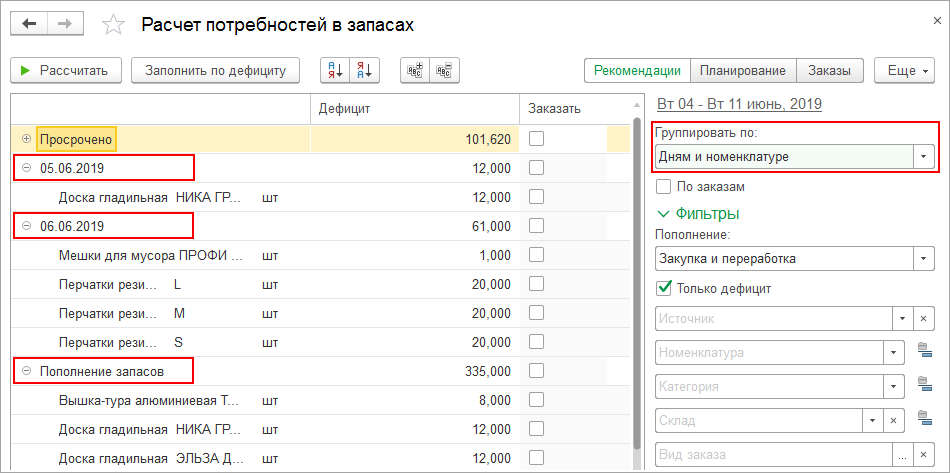Click the forward navigation arrow
The width and height of the screenshot is (950, 473).
tap(64, 24)
